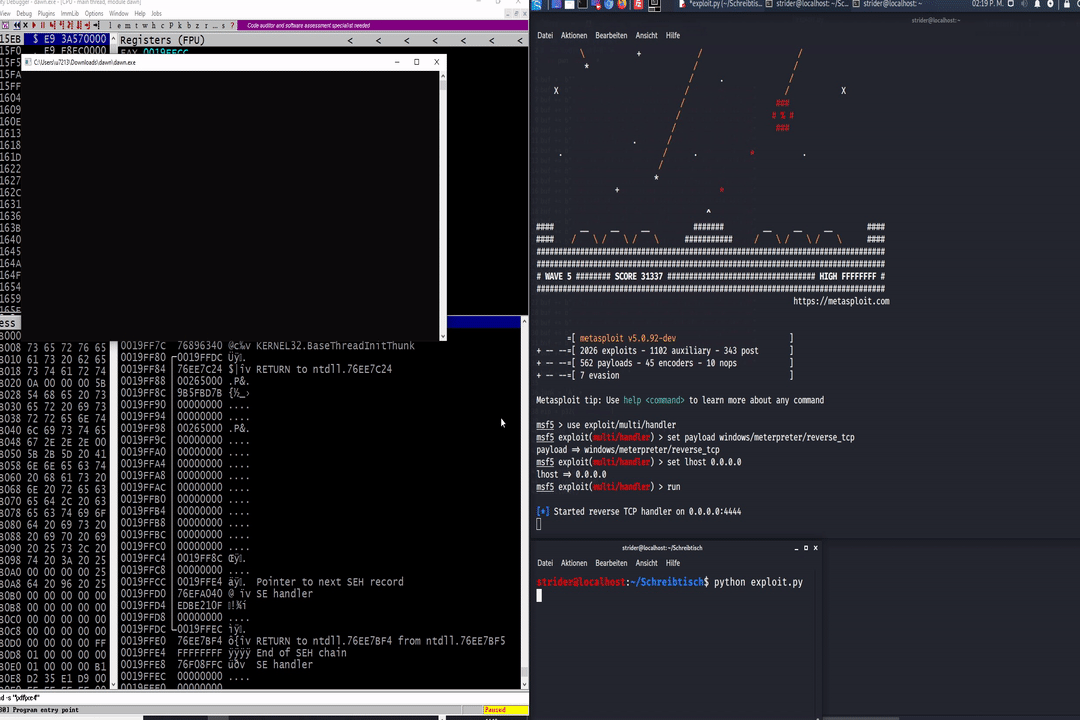Switch to strider@localhost ~/Sc... taskbar window
This screenshot has width=1080, height=720.
tap(807, 4)
